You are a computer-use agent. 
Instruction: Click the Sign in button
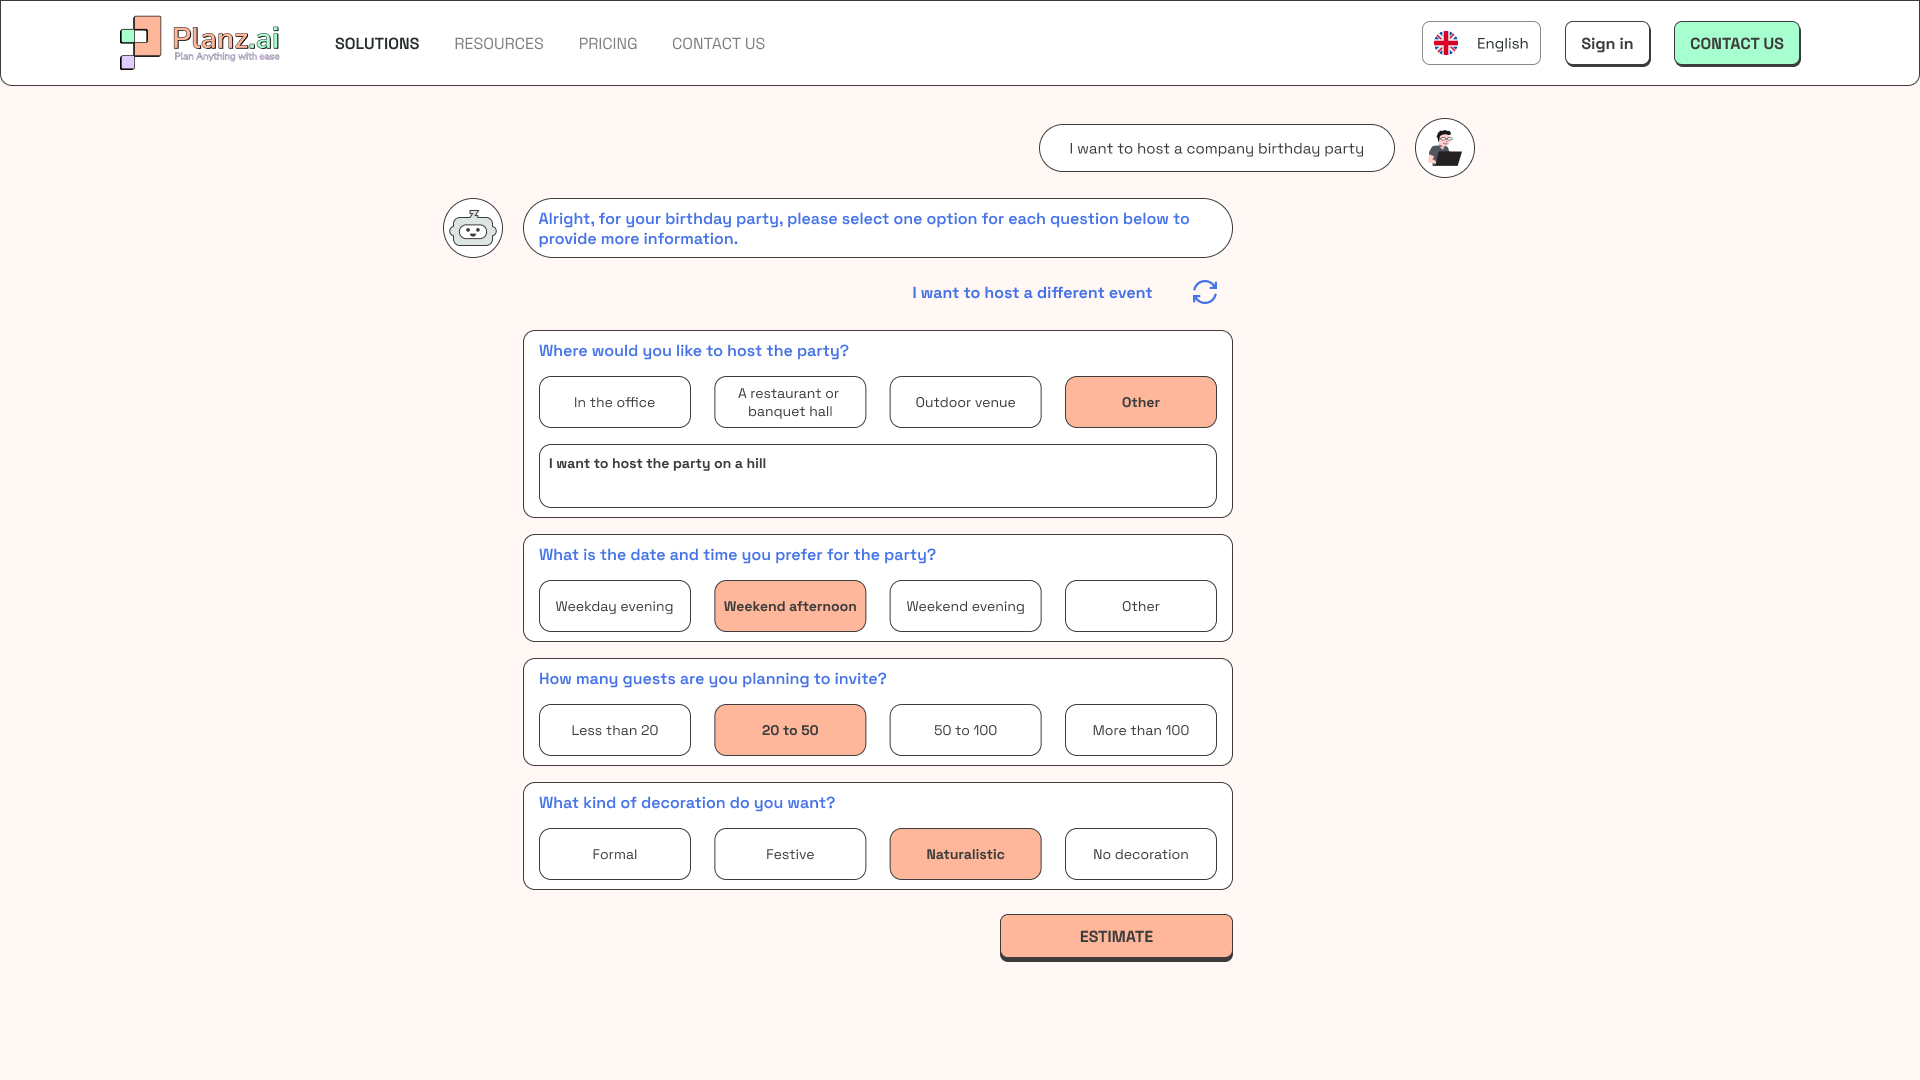[x=1606, y=43]
